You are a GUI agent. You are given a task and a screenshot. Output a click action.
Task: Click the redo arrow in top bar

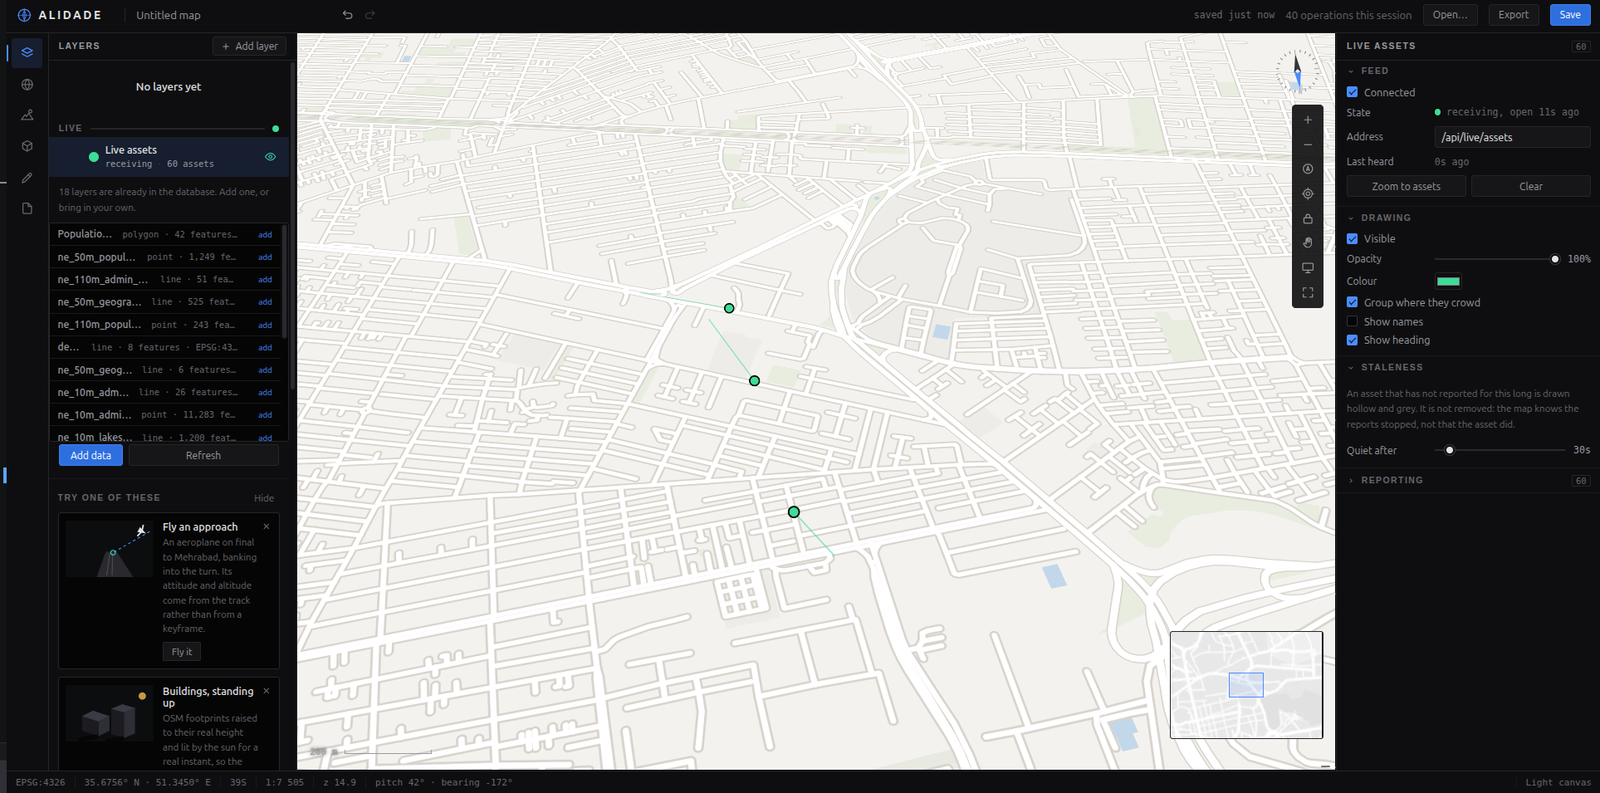click(370, 15)
